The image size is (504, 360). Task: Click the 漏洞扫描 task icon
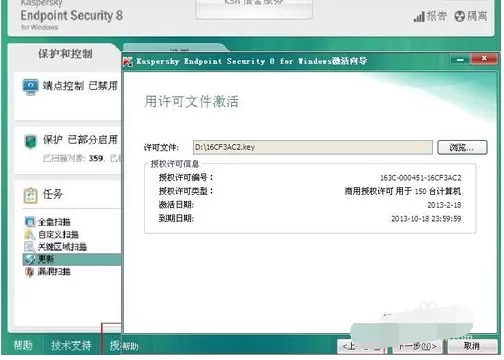click(30, 272)
